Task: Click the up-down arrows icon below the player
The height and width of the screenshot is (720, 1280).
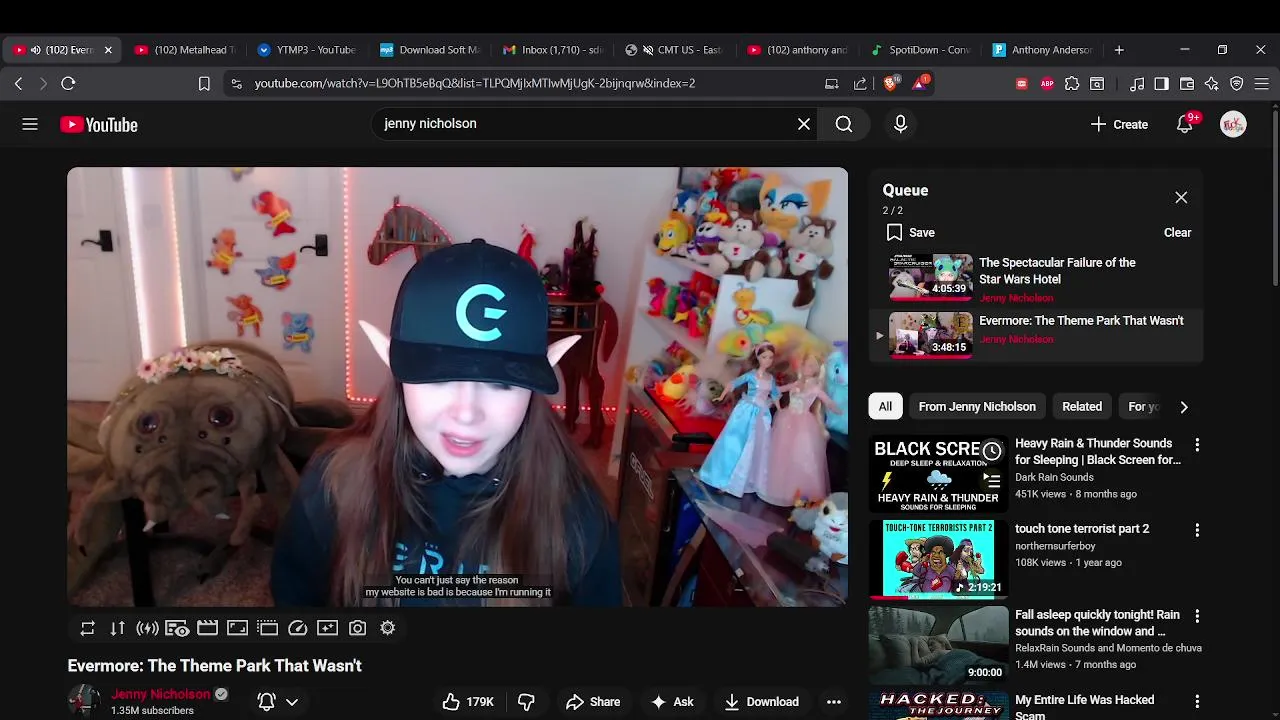Action: coord(117,628)
